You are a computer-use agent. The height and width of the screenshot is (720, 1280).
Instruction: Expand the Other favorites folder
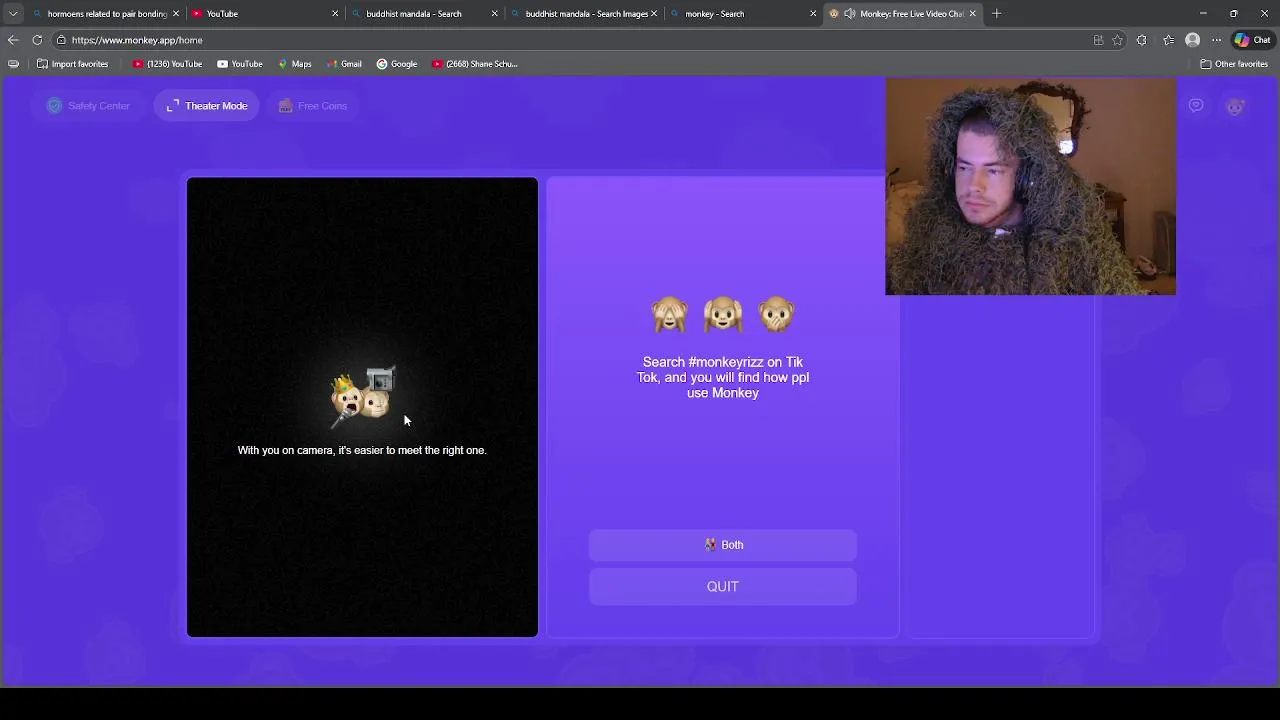tap(1234, 64)
